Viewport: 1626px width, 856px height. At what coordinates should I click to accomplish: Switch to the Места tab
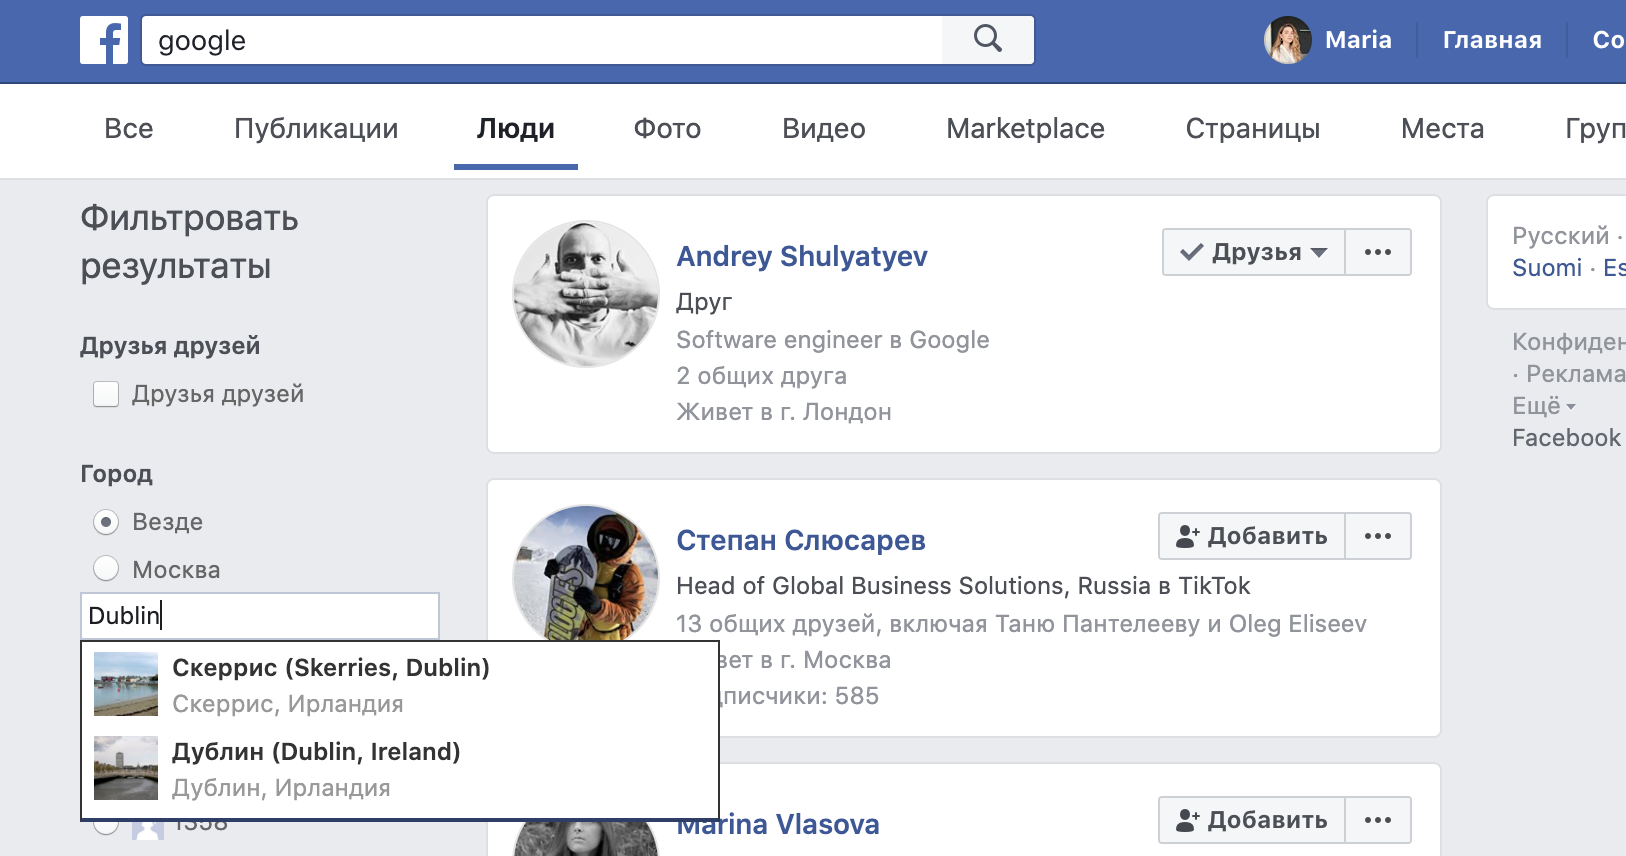[x=1443, y=128]
